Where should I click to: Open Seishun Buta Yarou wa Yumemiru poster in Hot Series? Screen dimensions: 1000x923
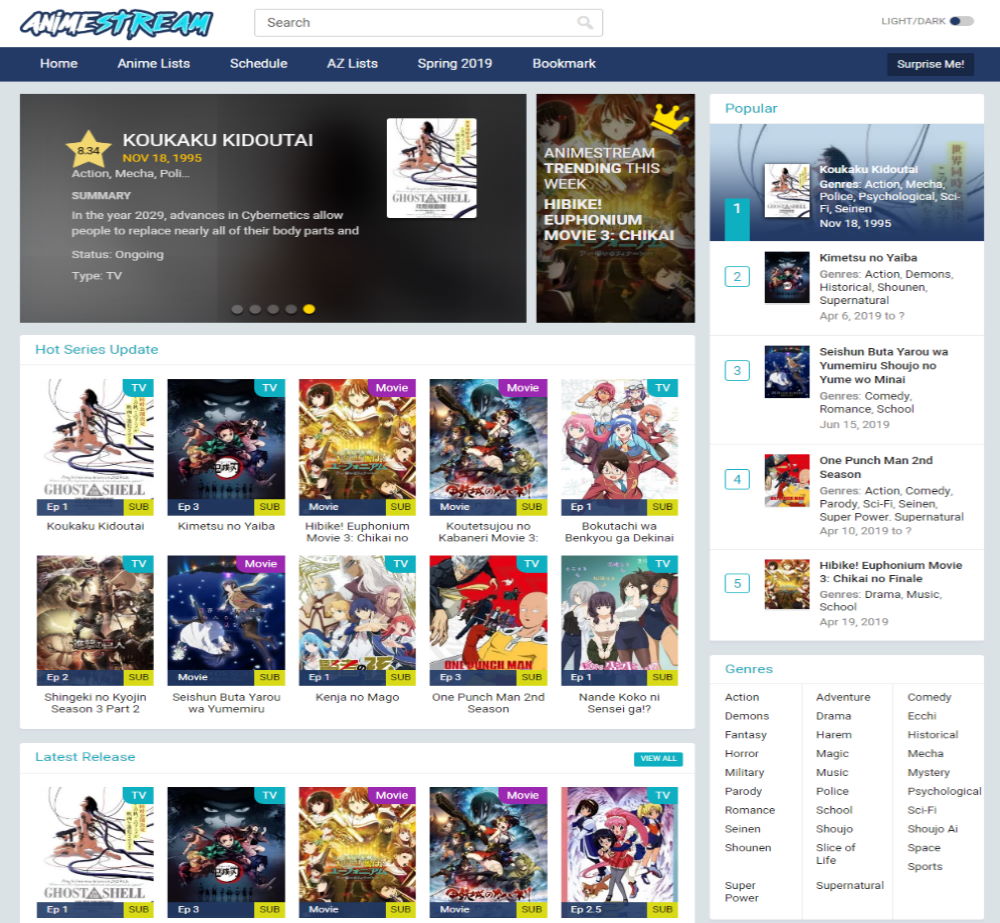[226, 621]
